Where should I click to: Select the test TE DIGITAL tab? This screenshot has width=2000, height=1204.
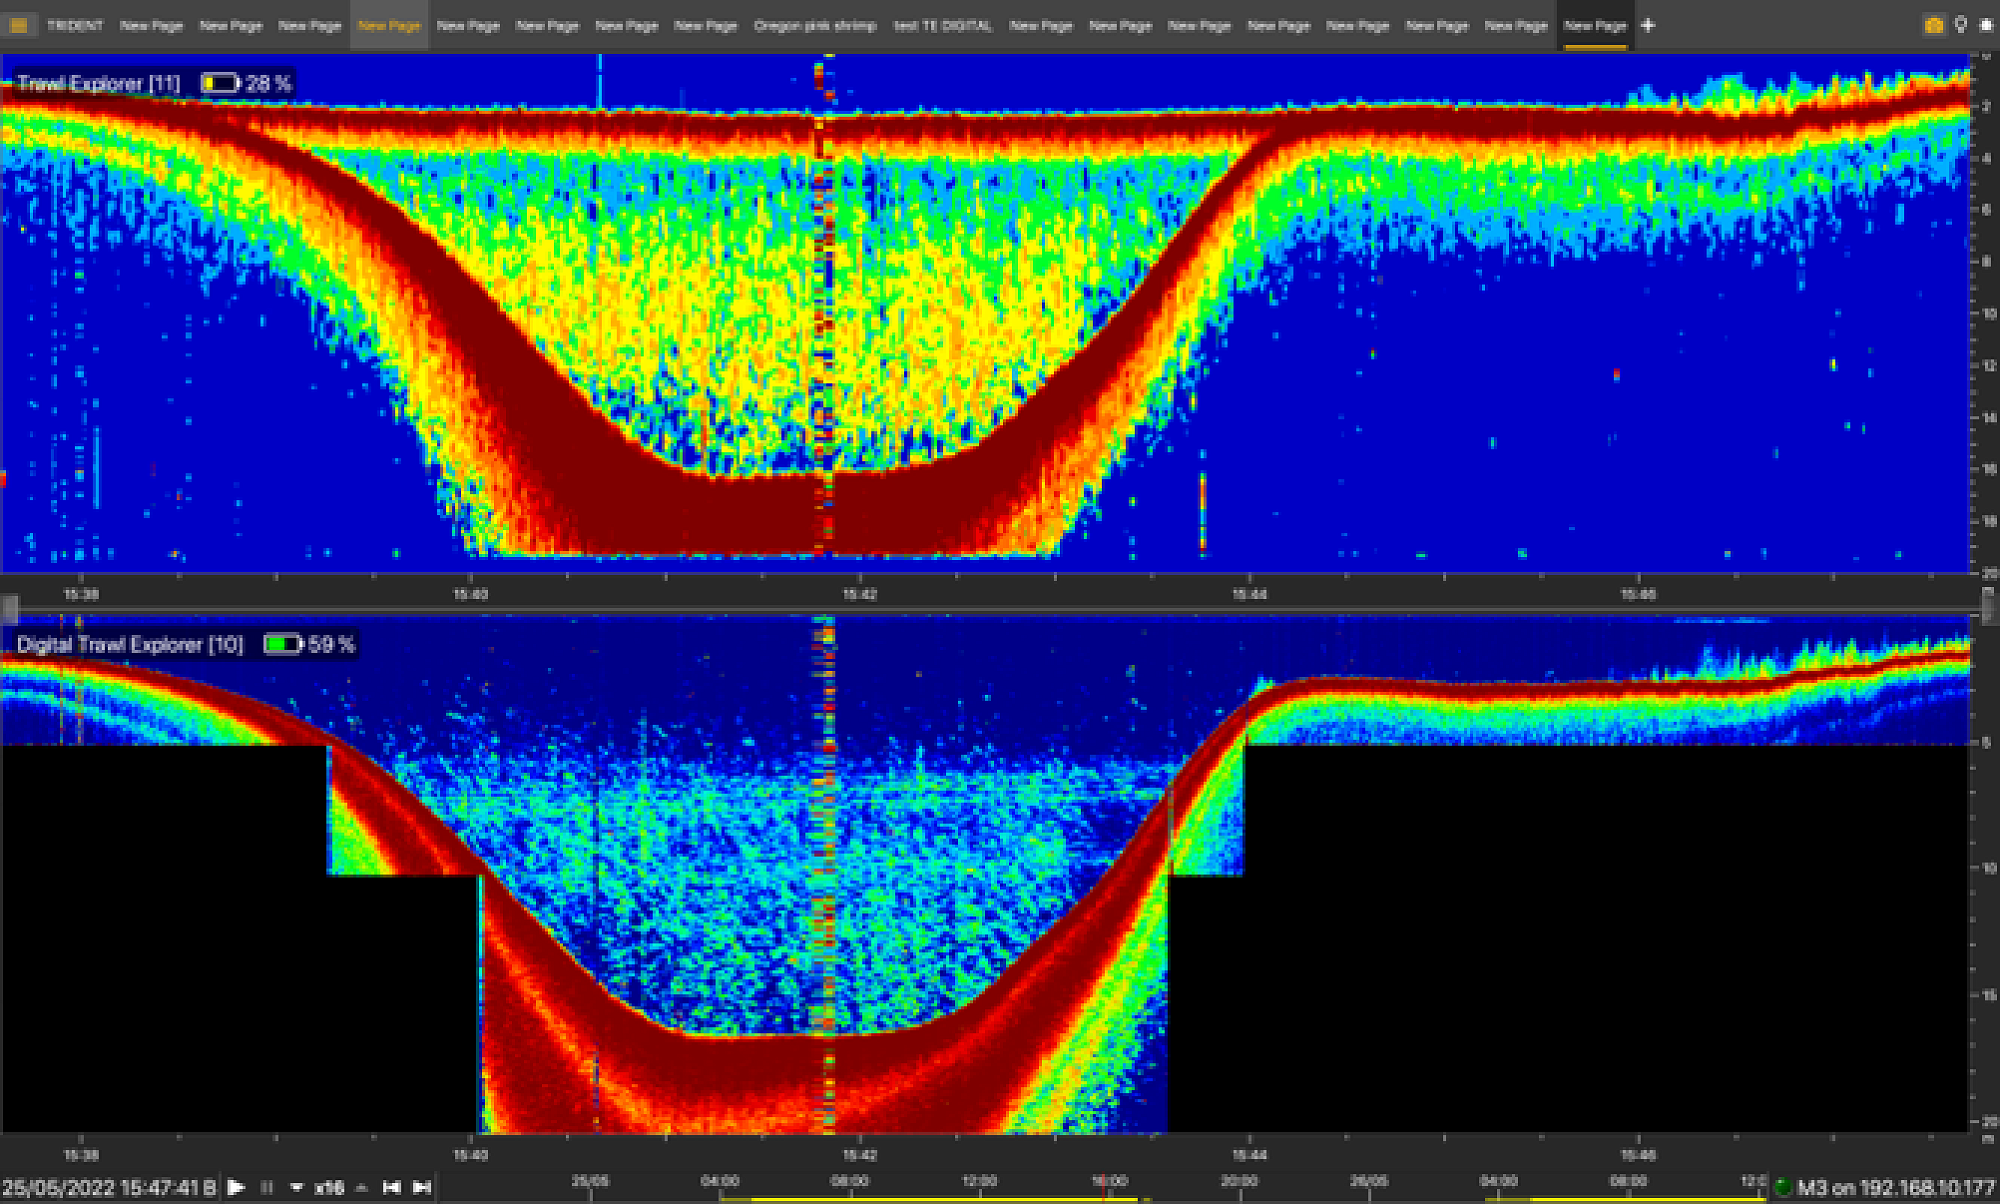coord(943,25)
